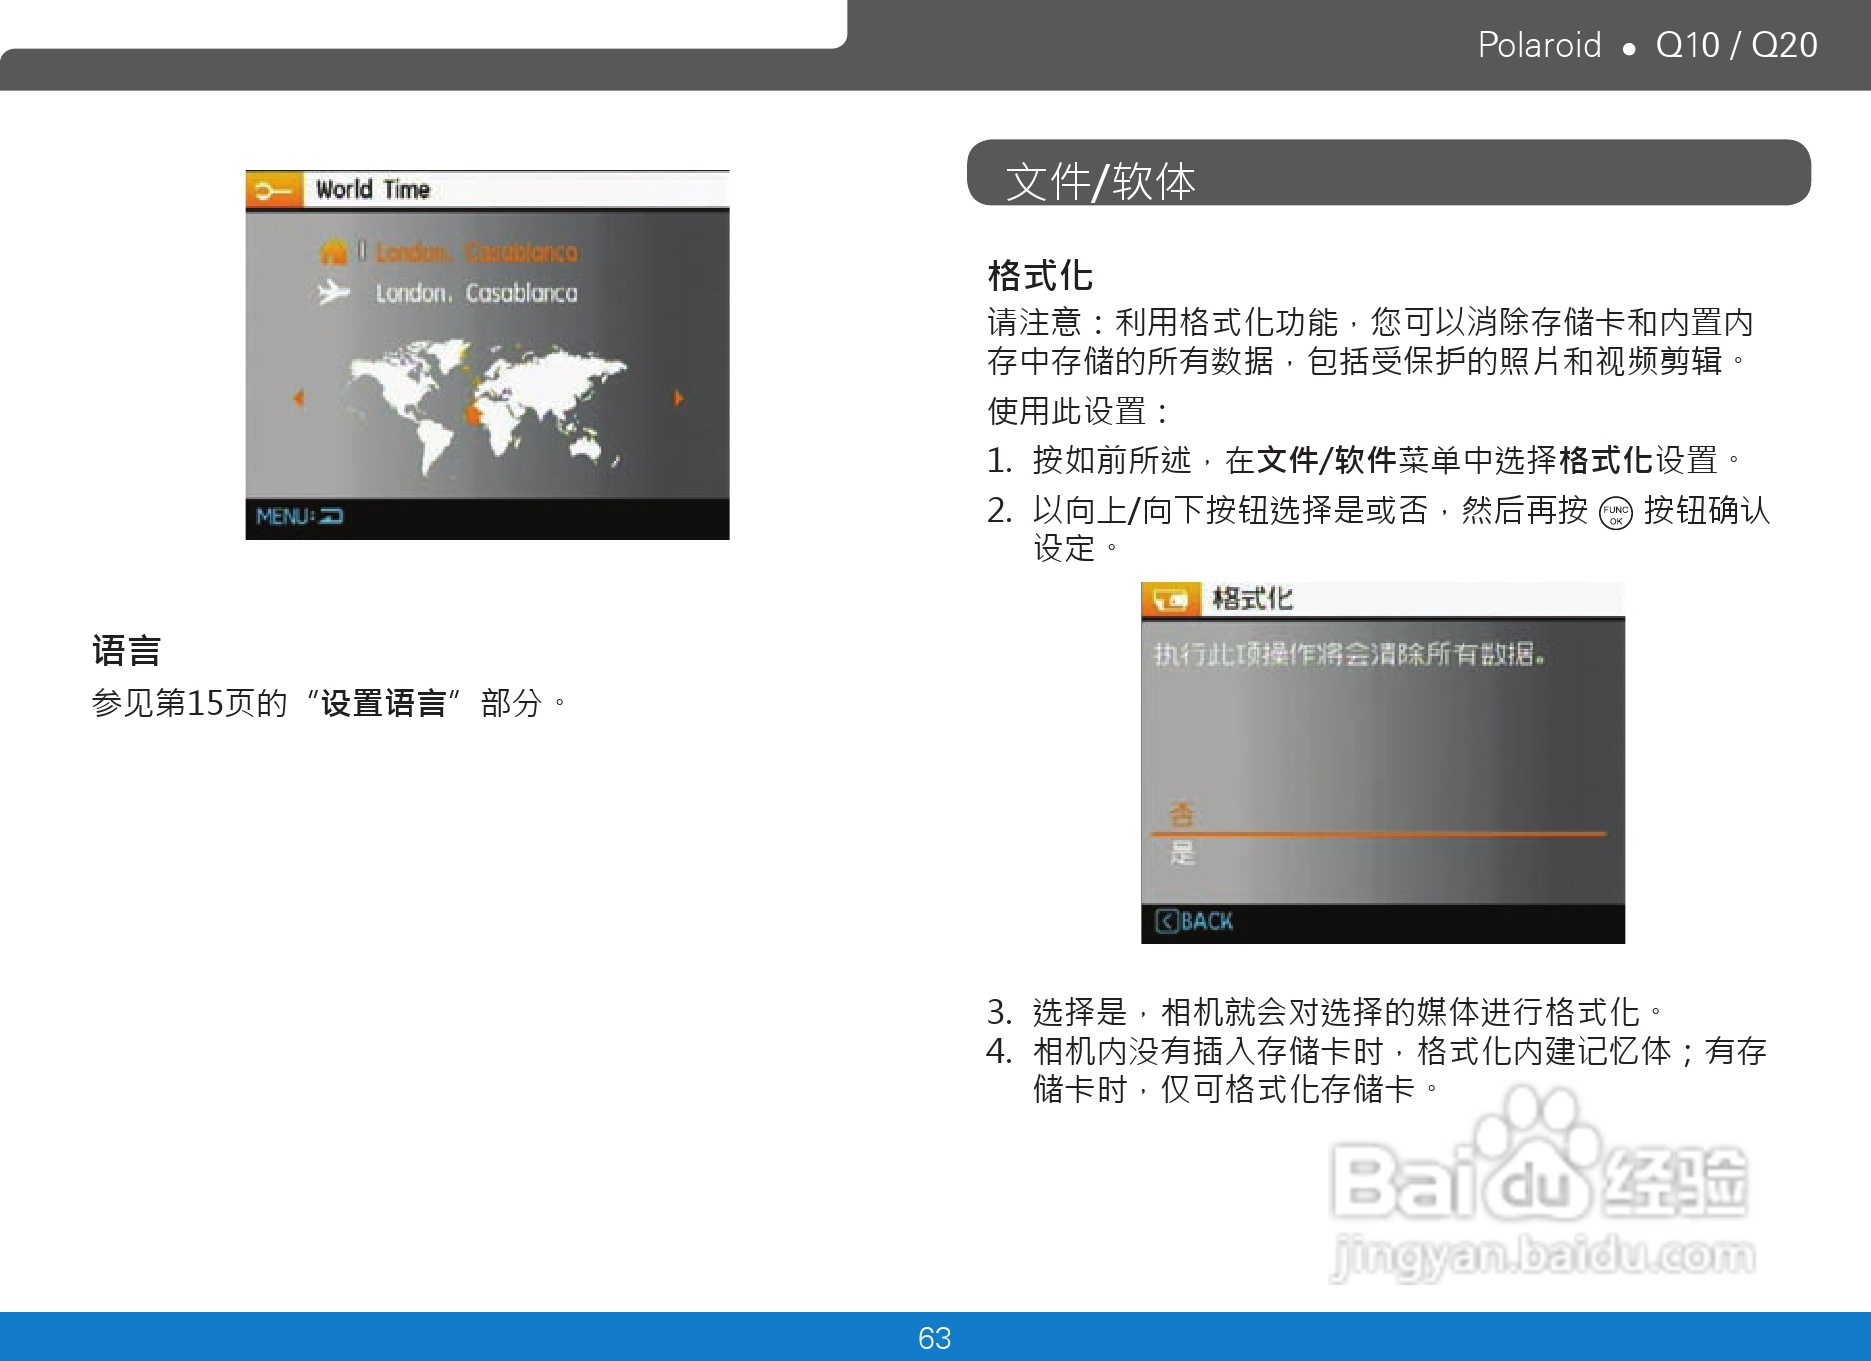The width and height of the screenshot is (1871, 1361).
Task: Click the right orange arrow beside the world map
Action: point(678,398)
